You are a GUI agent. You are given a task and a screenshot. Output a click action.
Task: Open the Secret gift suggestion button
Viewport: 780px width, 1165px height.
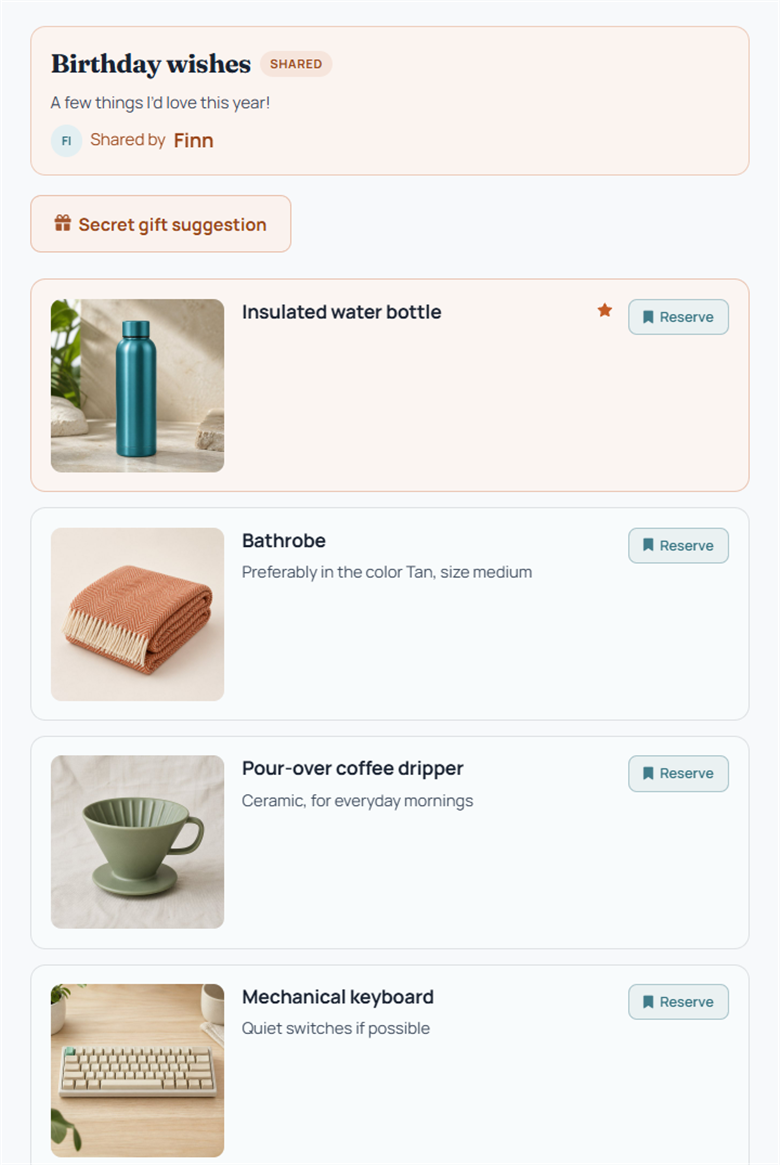tap(160, 224)
